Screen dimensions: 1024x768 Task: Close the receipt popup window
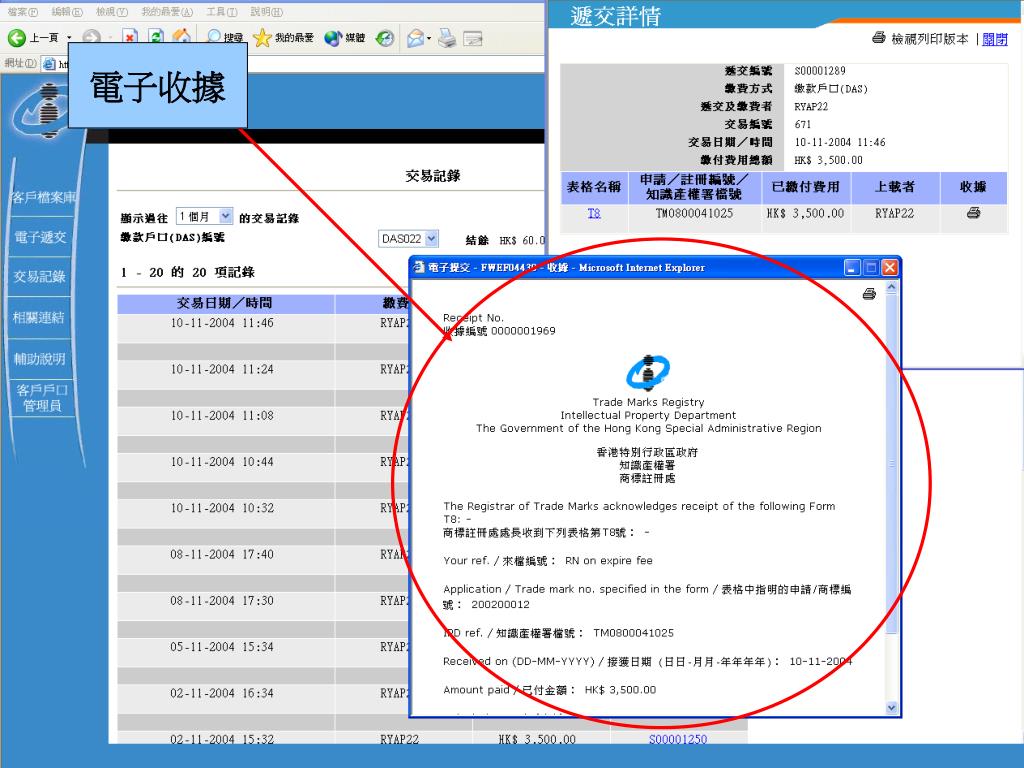889,267
